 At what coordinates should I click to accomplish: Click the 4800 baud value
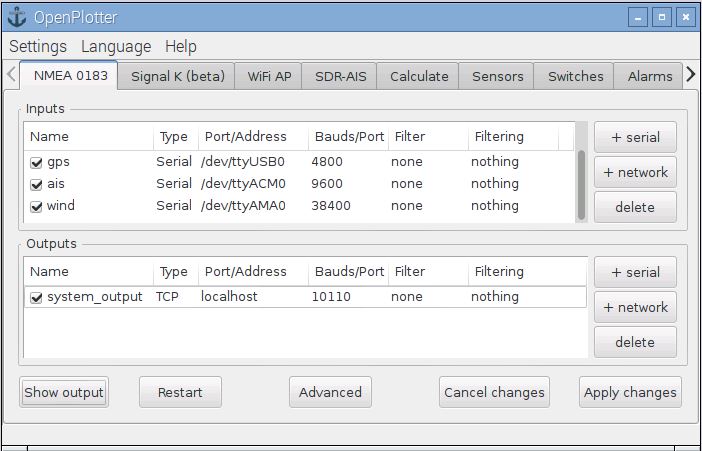tap(327, 162)
